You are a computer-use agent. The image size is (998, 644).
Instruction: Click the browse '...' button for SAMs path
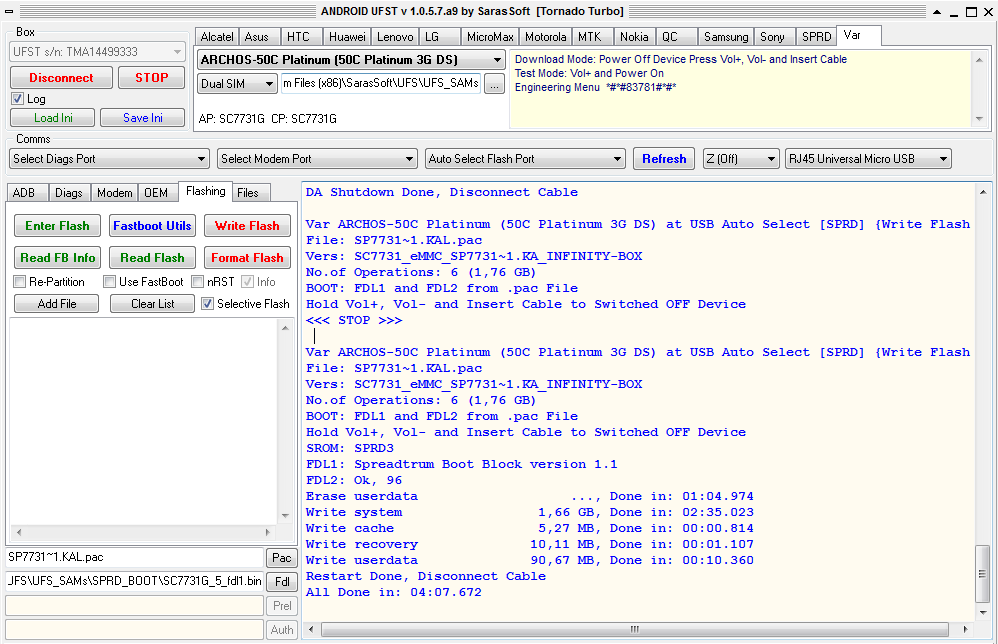495,83
